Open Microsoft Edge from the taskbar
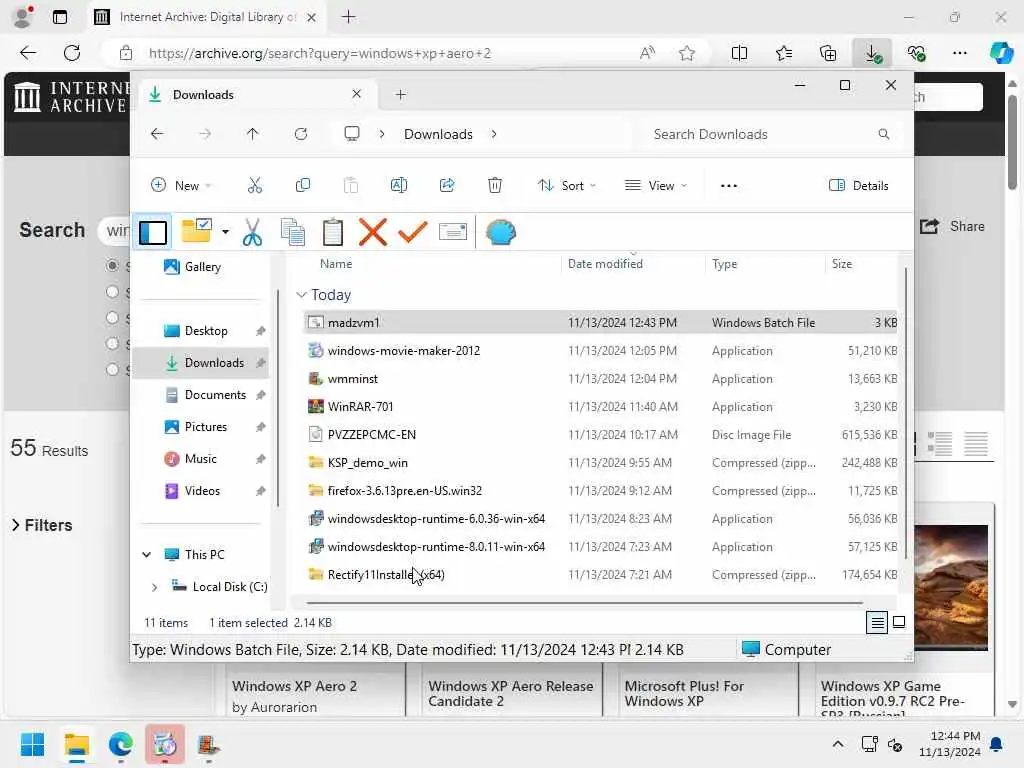 [121, 744]
